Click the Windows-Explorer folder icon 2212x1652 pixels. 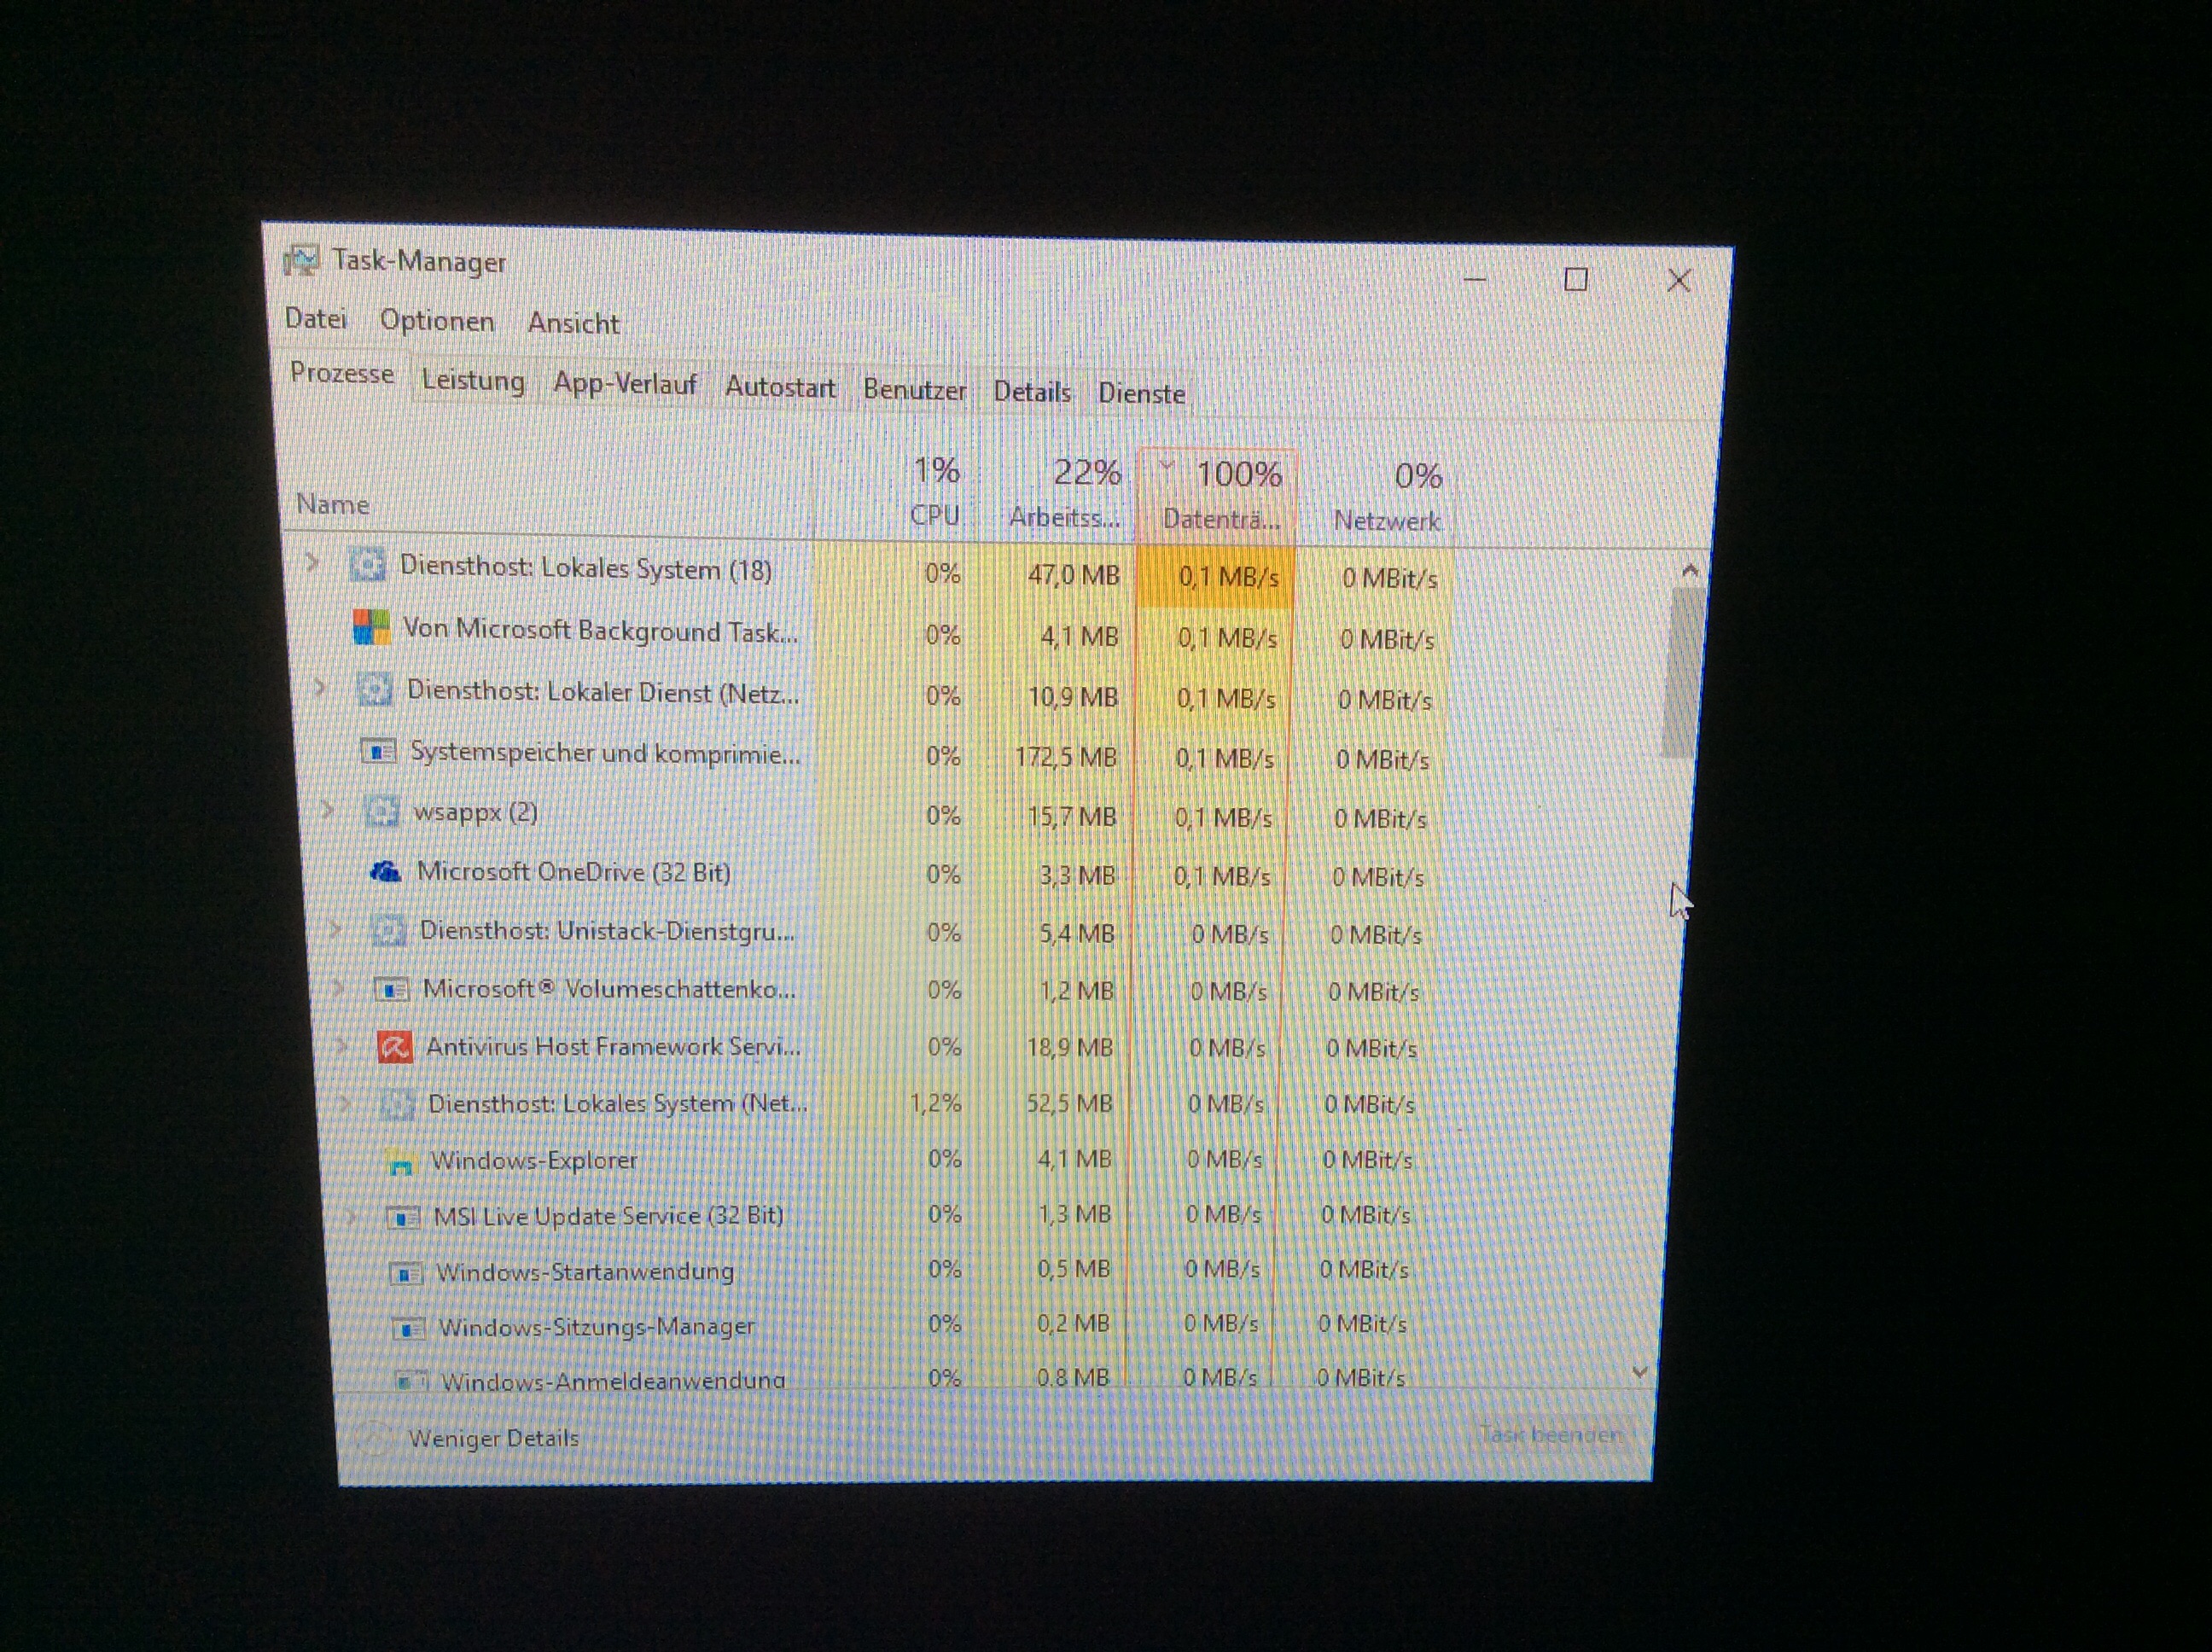401,1161
